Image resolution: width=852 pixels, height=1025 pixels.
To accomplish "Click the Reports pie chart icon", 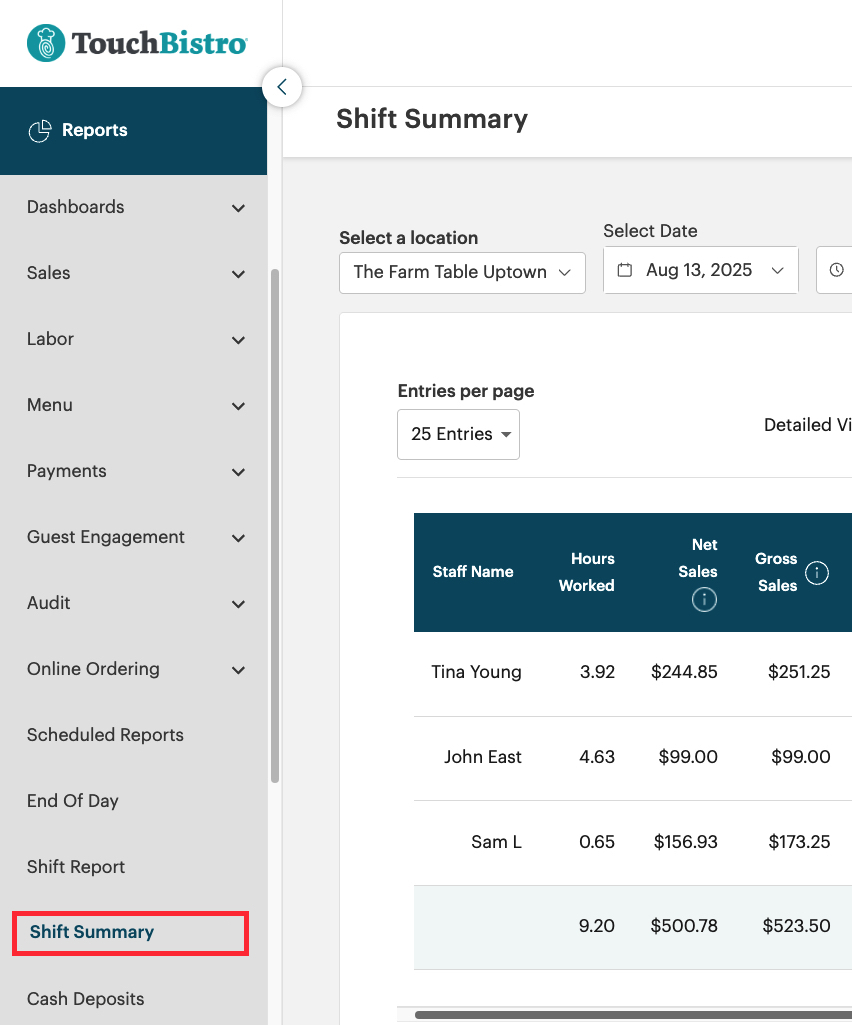I will click(40, 131).
